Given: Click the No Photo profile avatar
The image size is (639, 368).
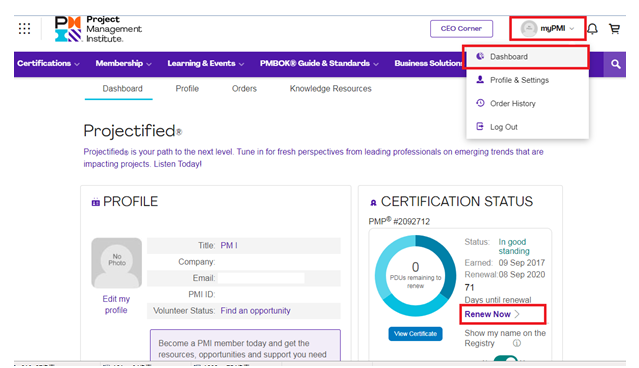Looking at the screenshot, I should pos(117,263).
